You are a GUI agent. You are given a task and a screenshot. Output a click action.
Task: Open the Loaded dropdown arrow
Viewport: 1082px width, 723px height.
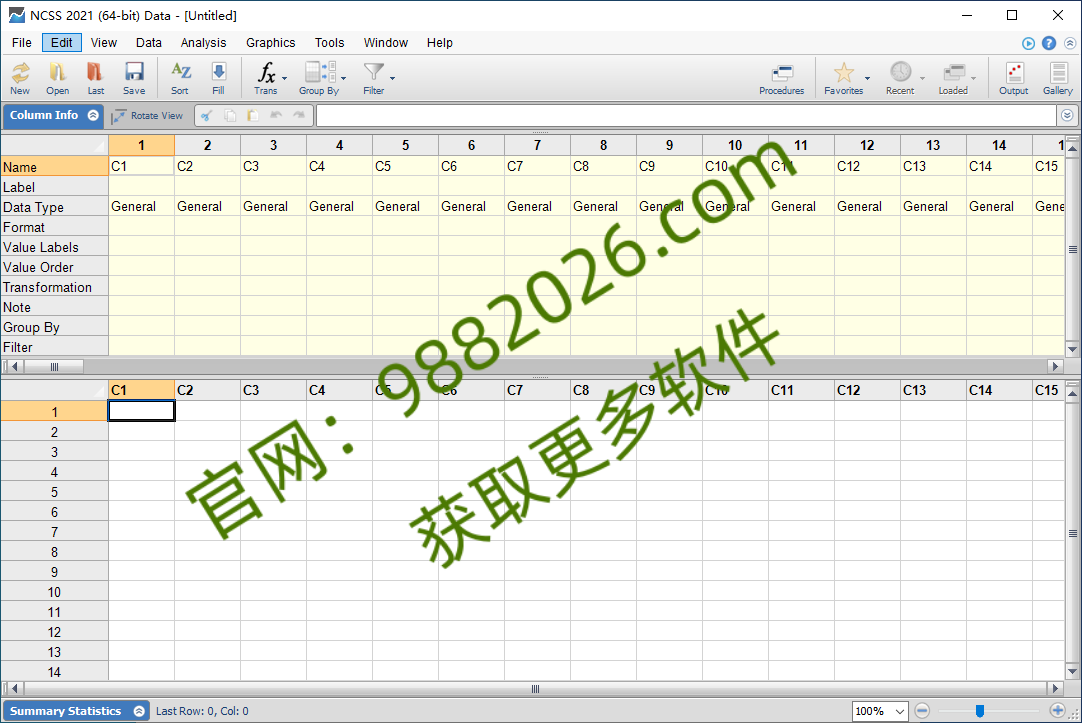[x=973, y=78]
